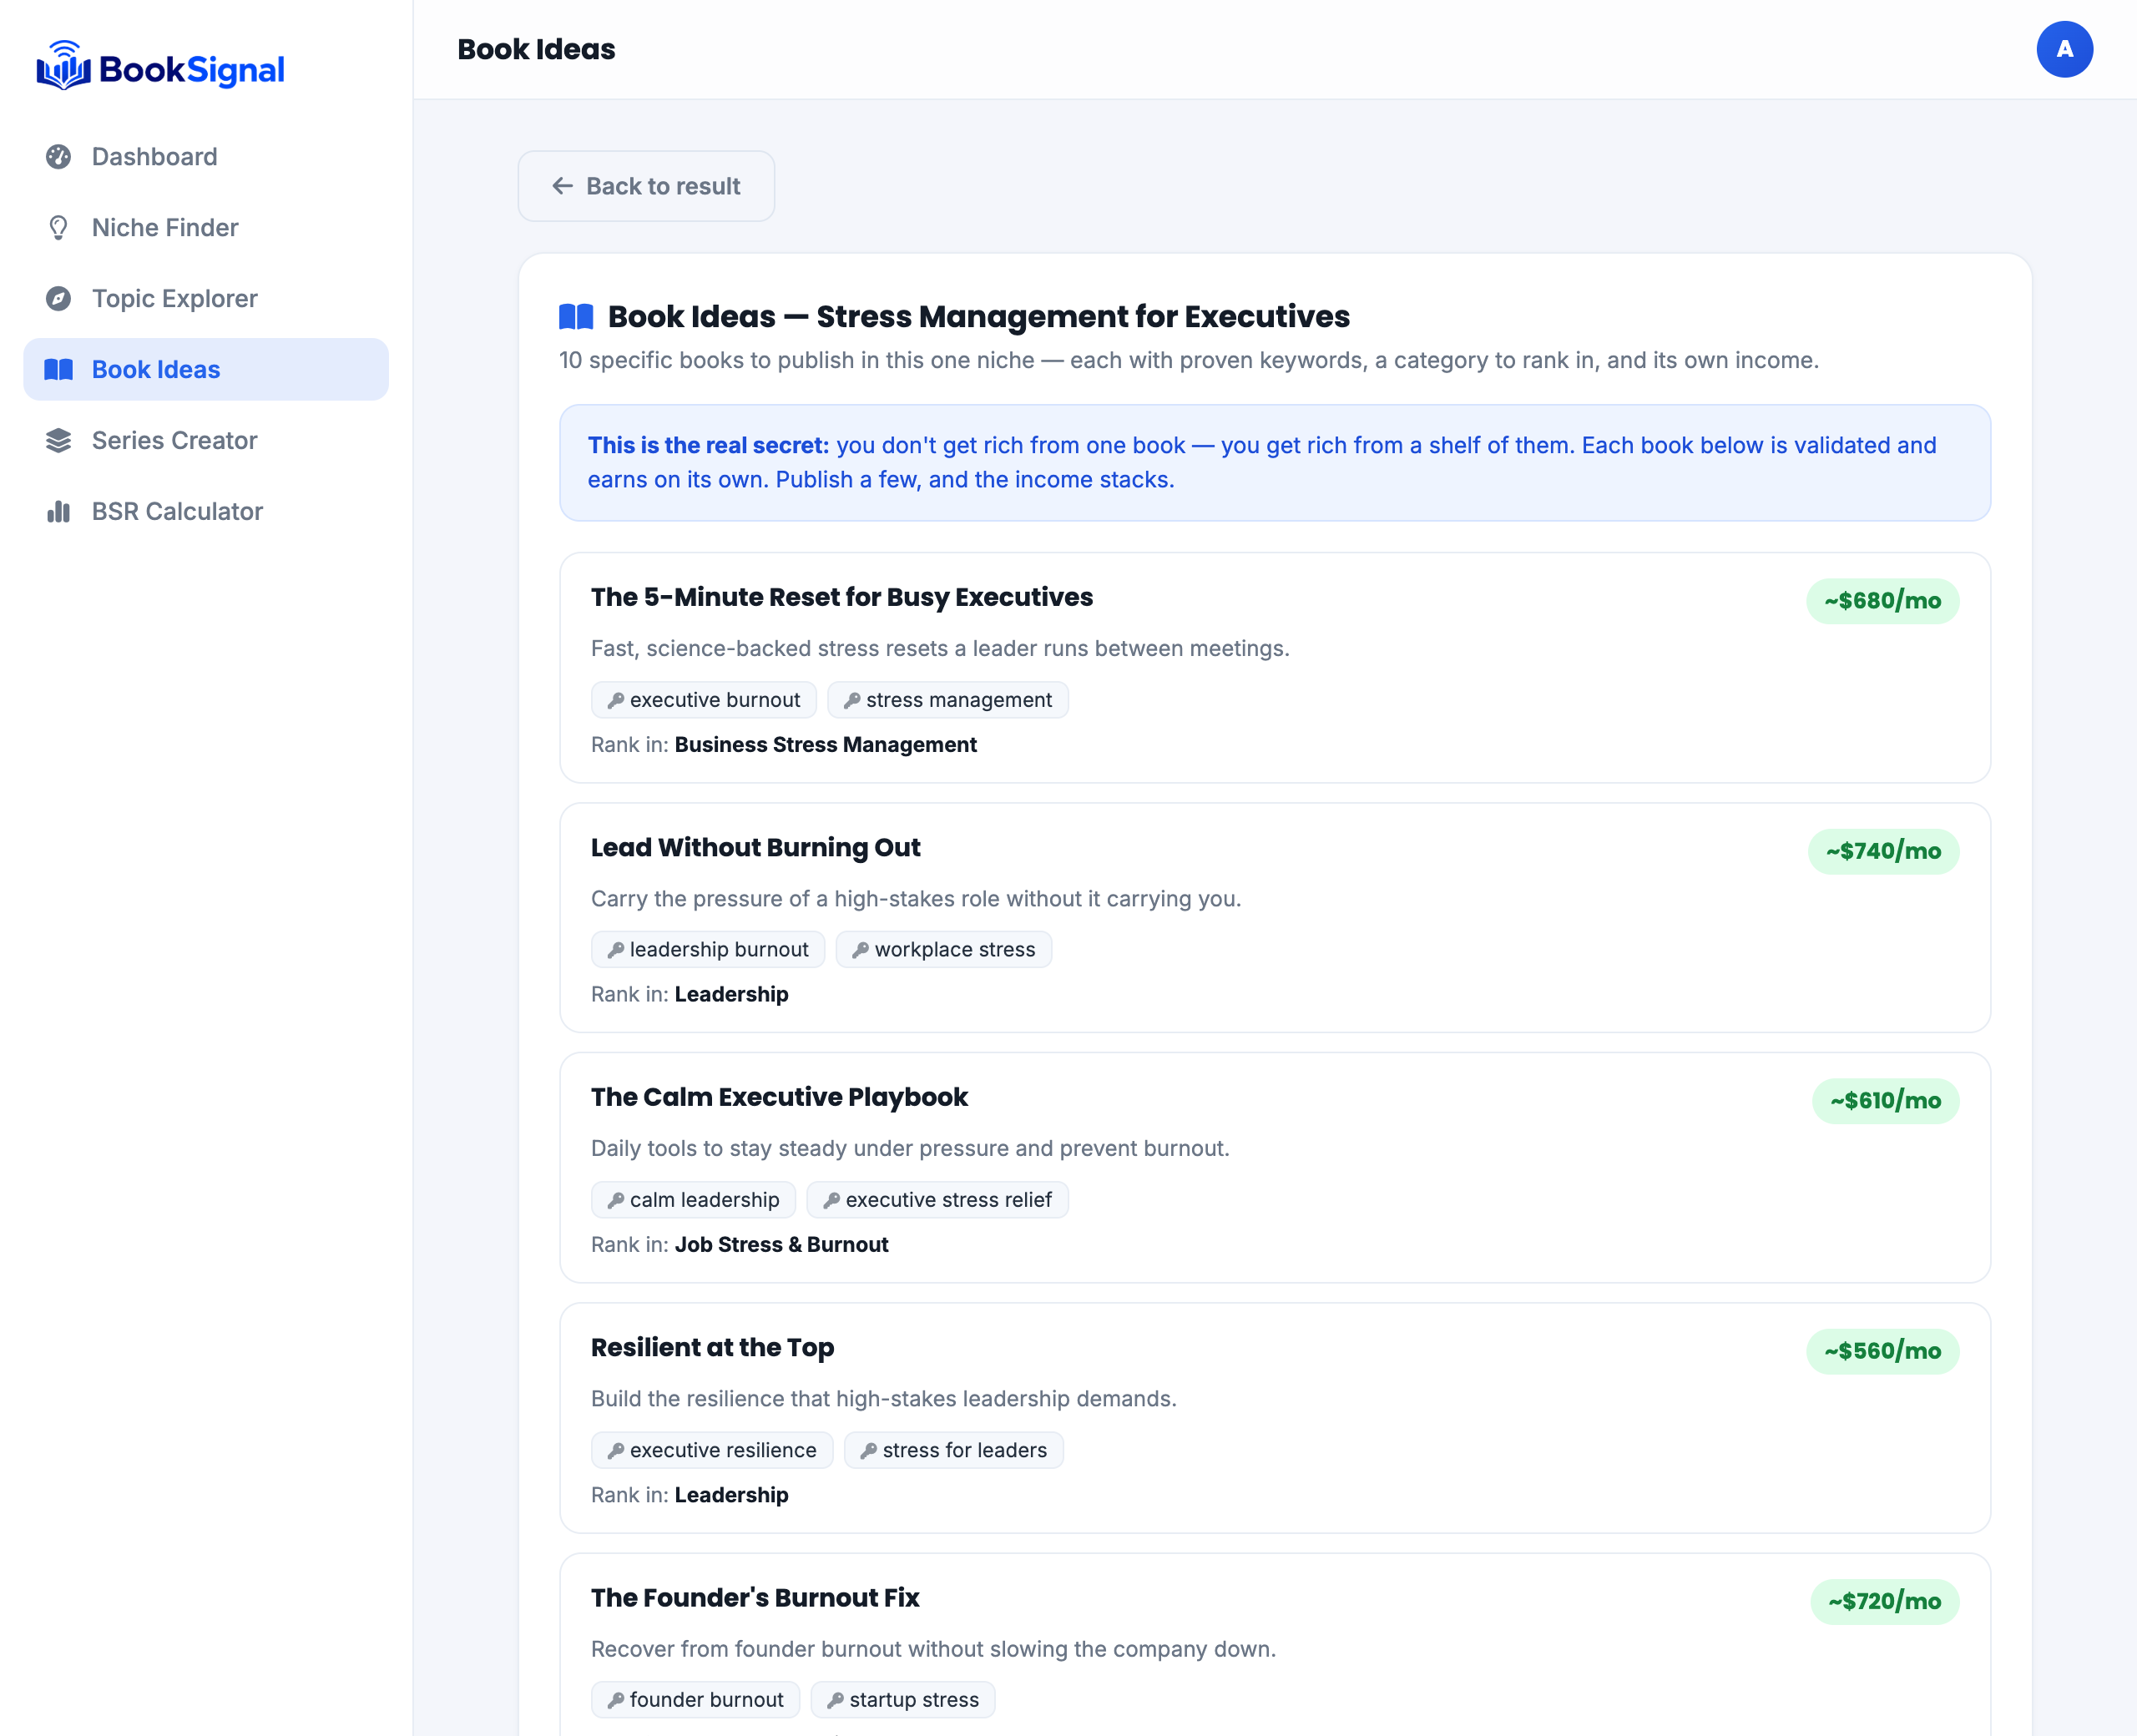The image size is (2137, 1736).
Task: Click description 'Carry the pressure of a high-stakes role'
Action: [916, 899]
